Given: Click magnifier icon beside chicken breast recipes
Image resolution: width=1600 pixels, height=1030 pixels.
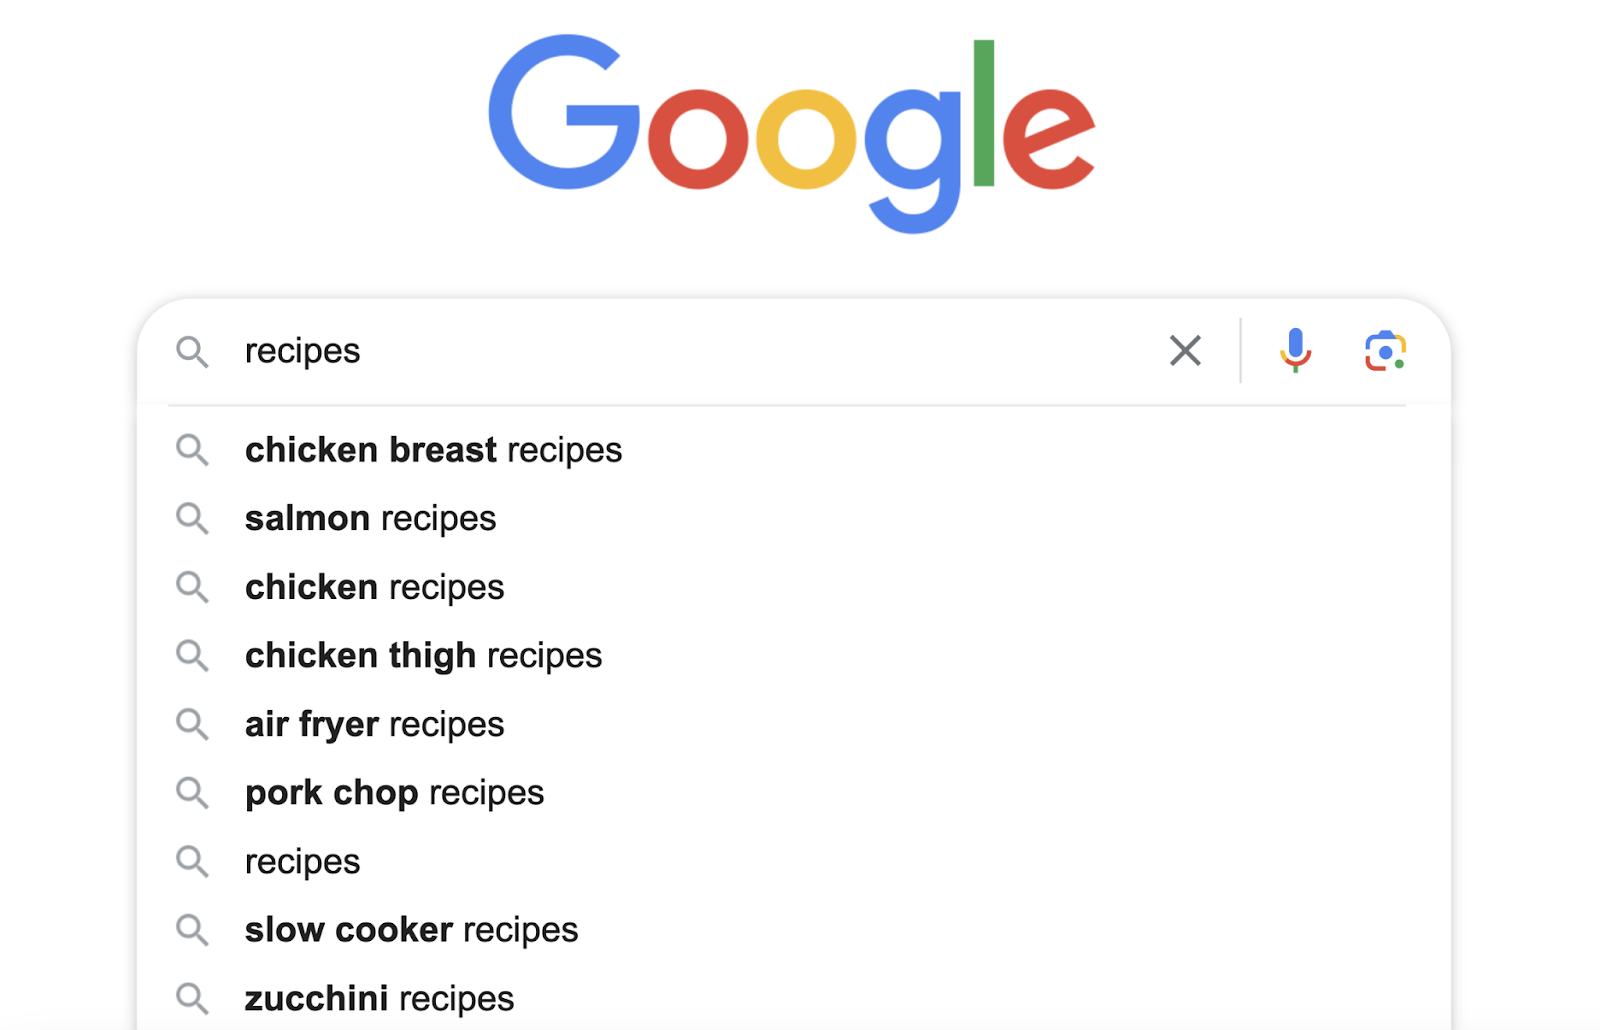Looking at the screenshot, I should point(192,450).
